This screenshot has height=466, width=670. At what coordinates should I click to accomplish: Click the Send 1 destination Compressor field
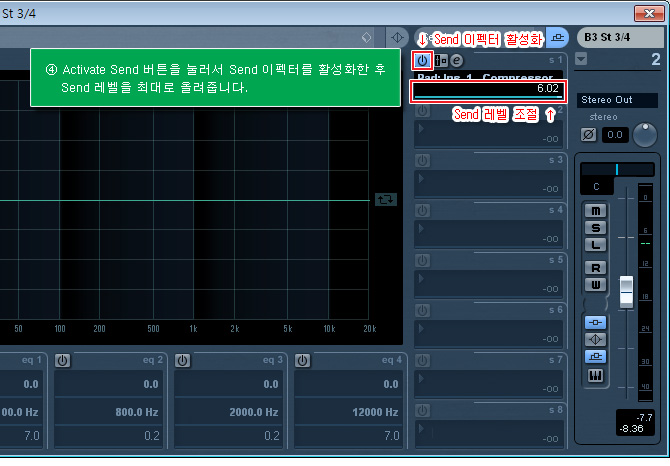tap(488, 76)
